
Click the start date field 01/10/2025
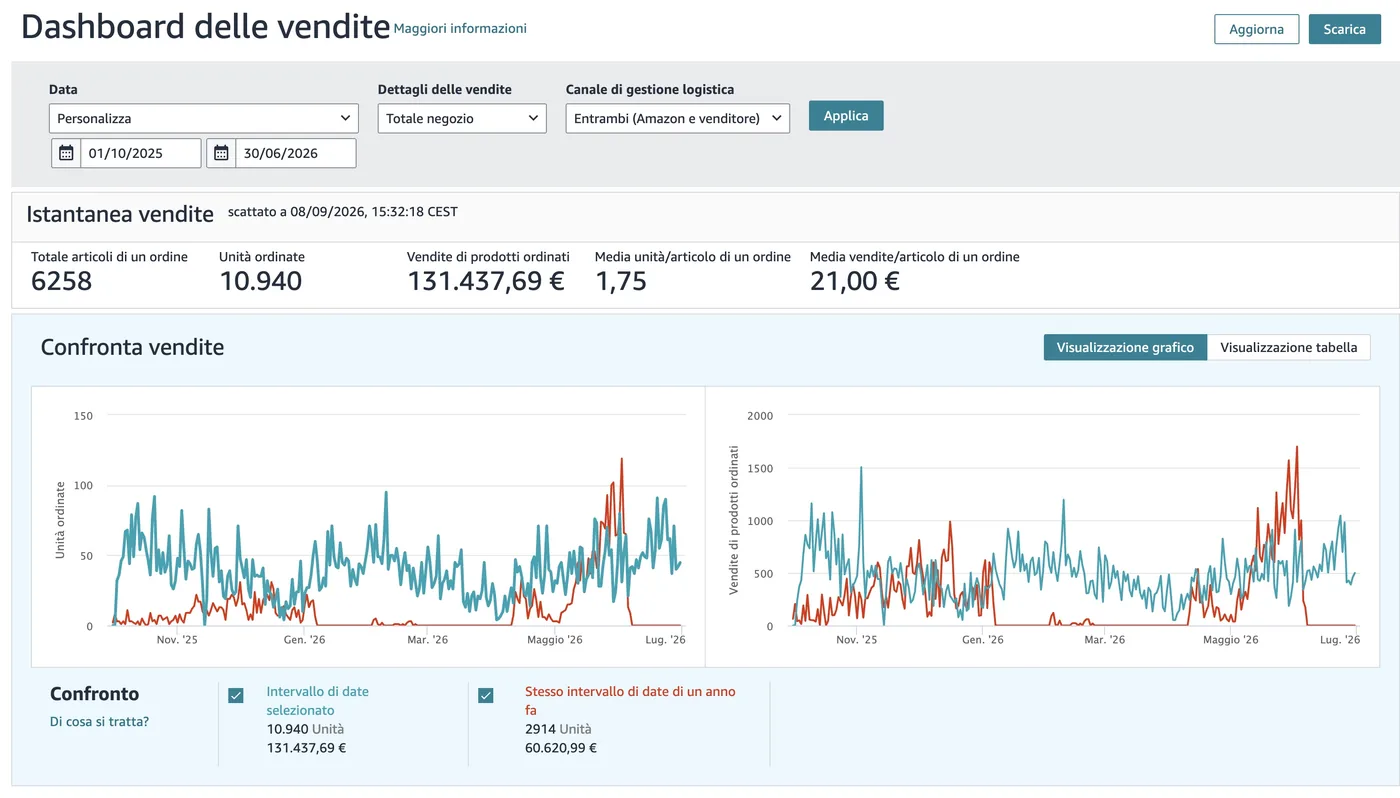[141, 153]
